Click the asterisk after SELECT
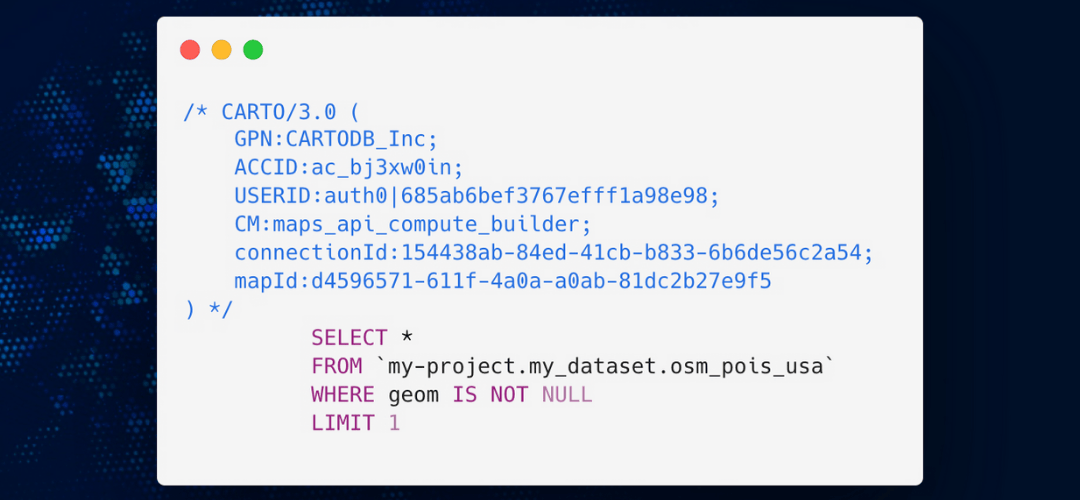Viewport: 1080px width, 500px height. pyautogui.click(x=407, y=338)
